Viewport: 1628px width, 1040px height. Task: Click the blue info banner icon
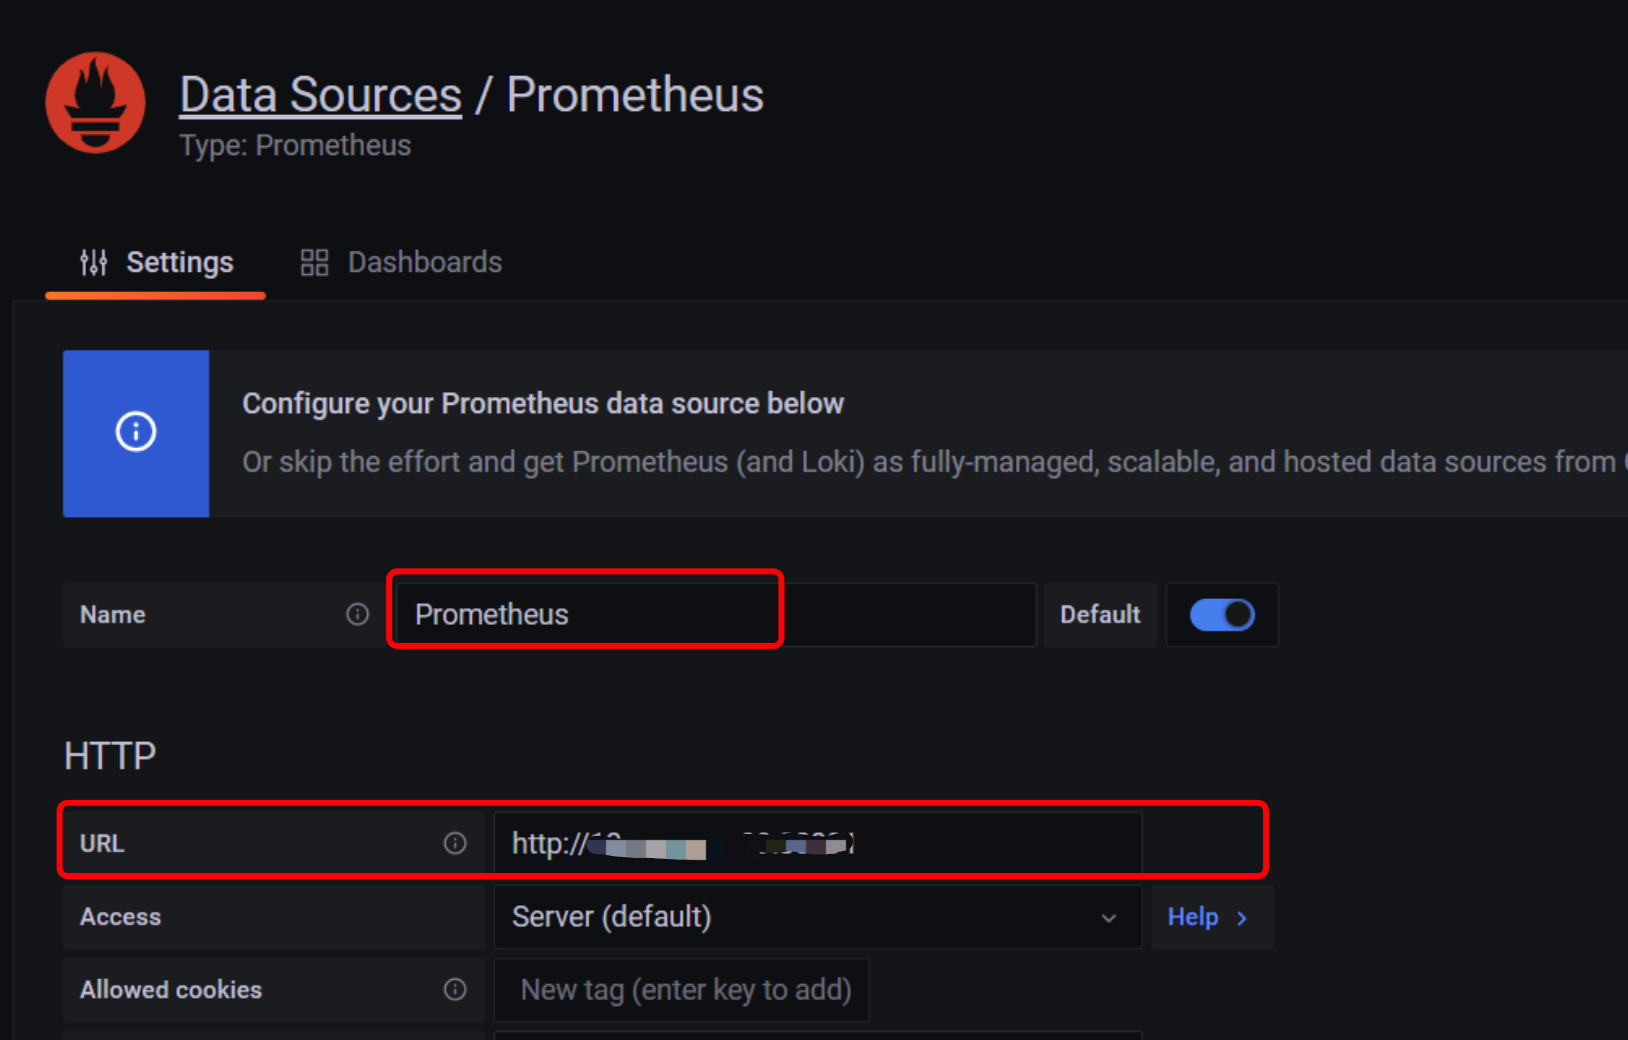(x=136, y=432)
